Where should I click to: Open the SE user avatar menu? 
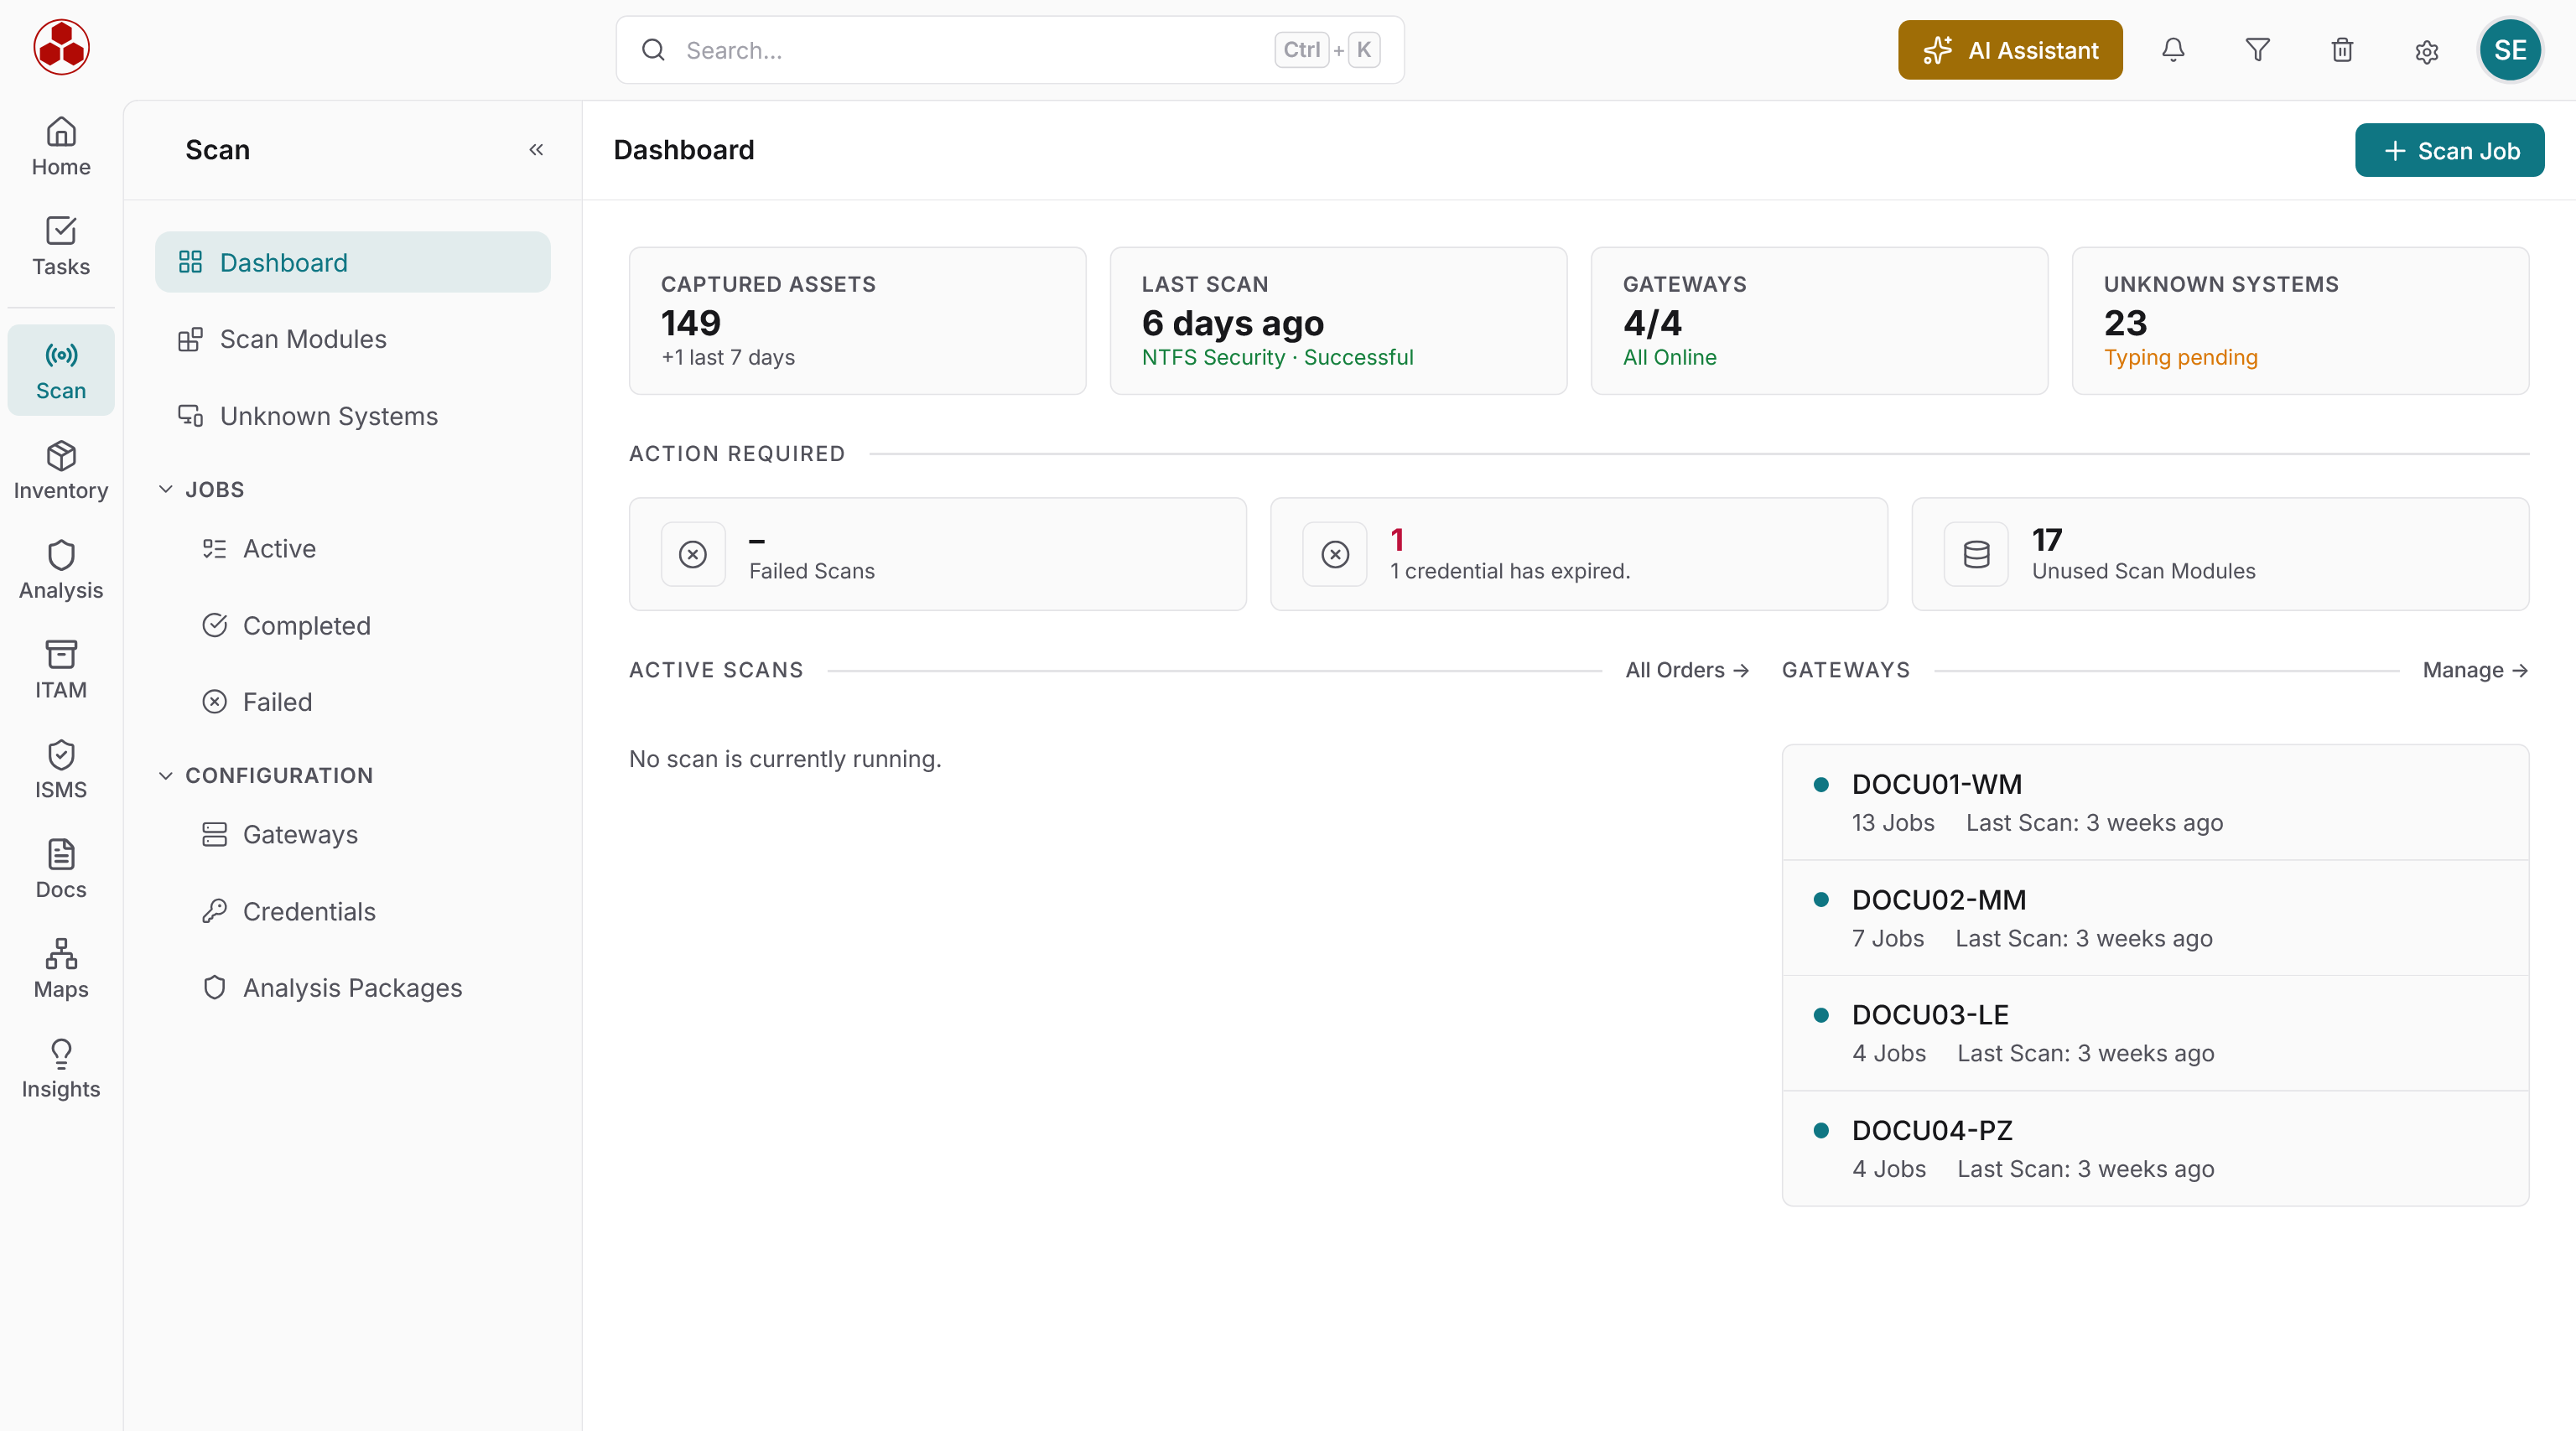[2509, 50]
